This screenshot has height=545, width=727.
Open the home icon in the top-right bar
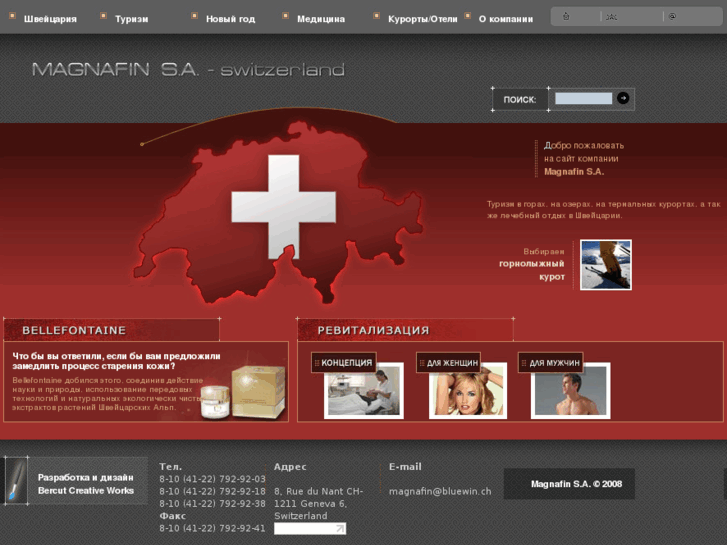[x=566, y=17]
